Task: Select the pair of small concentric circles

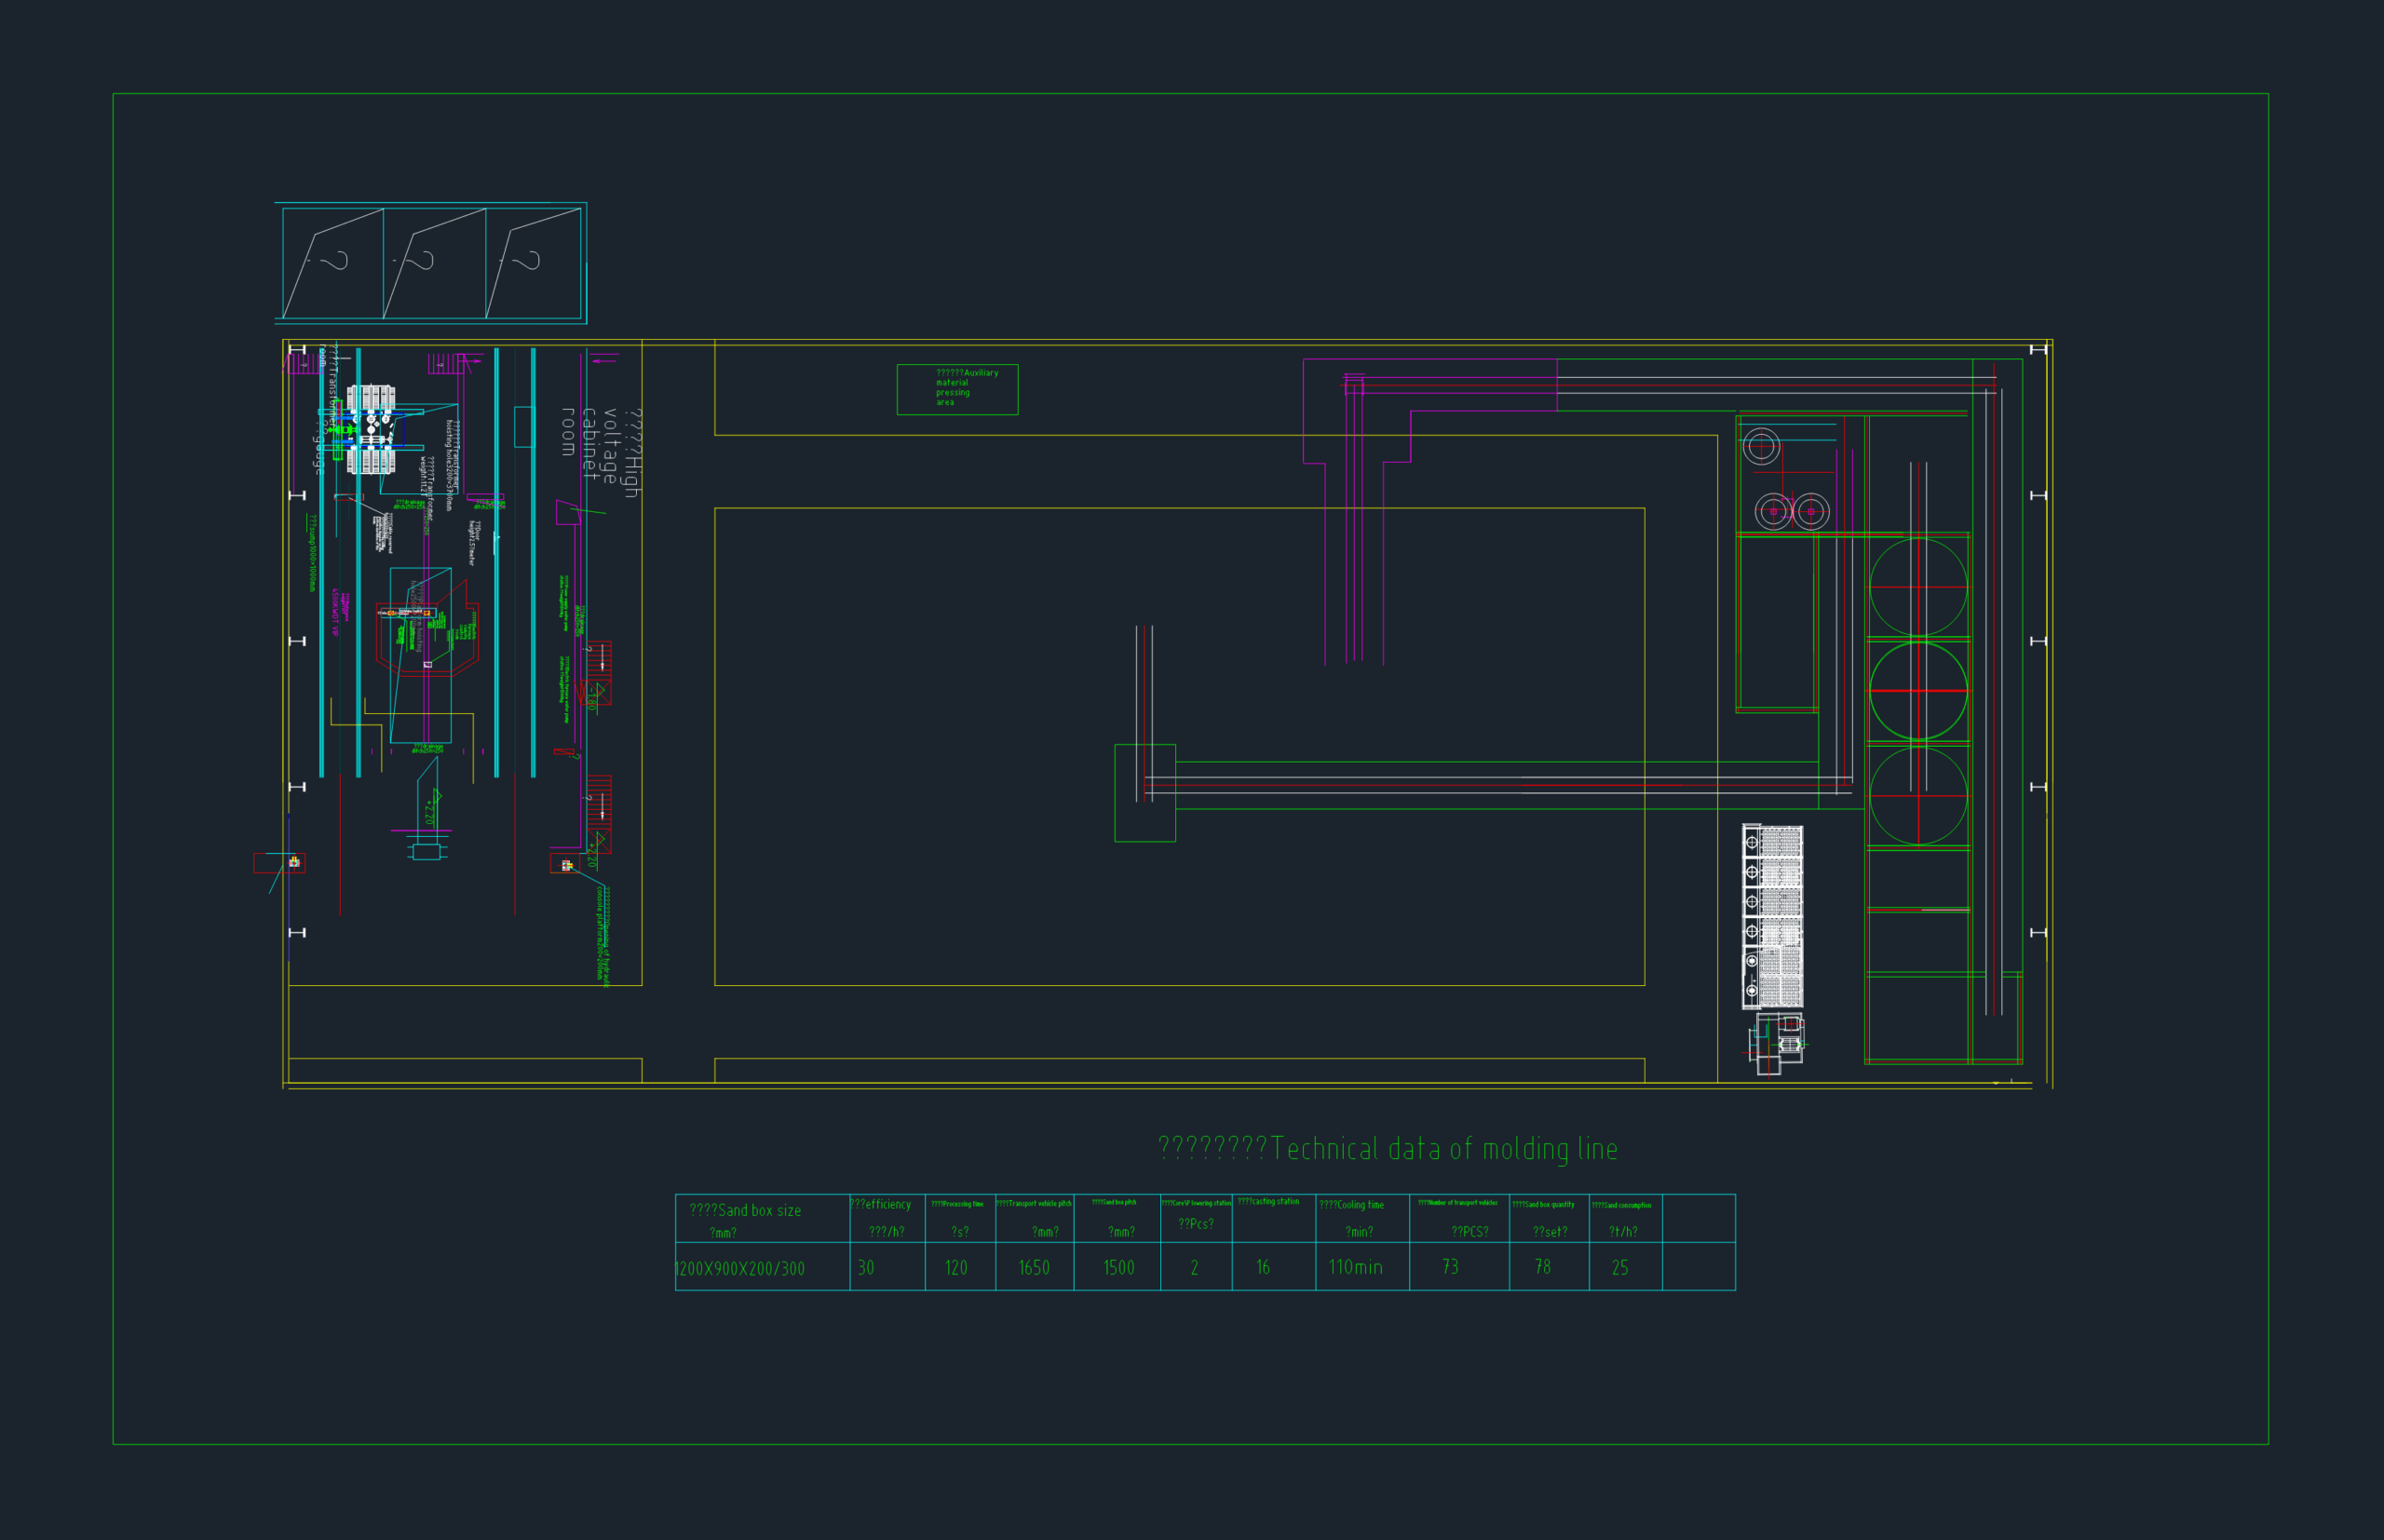Action: click(1792, 512)
